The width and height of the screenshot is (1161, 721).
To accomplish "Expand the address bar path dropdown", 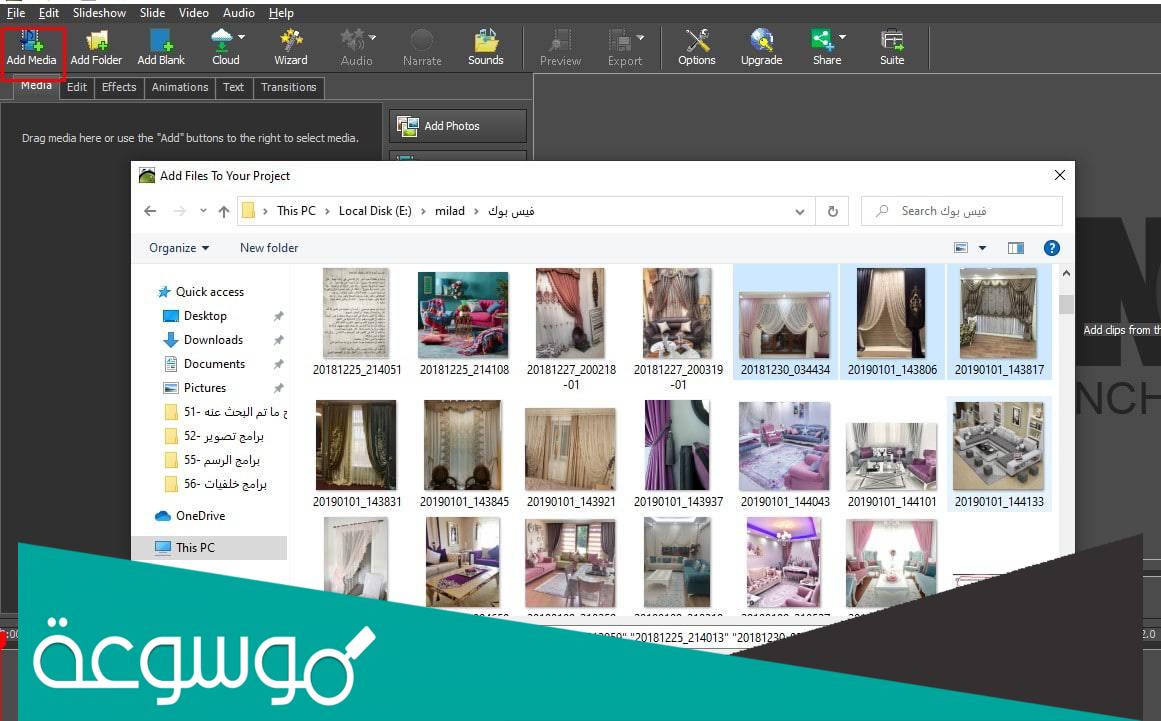I will 799,212.
